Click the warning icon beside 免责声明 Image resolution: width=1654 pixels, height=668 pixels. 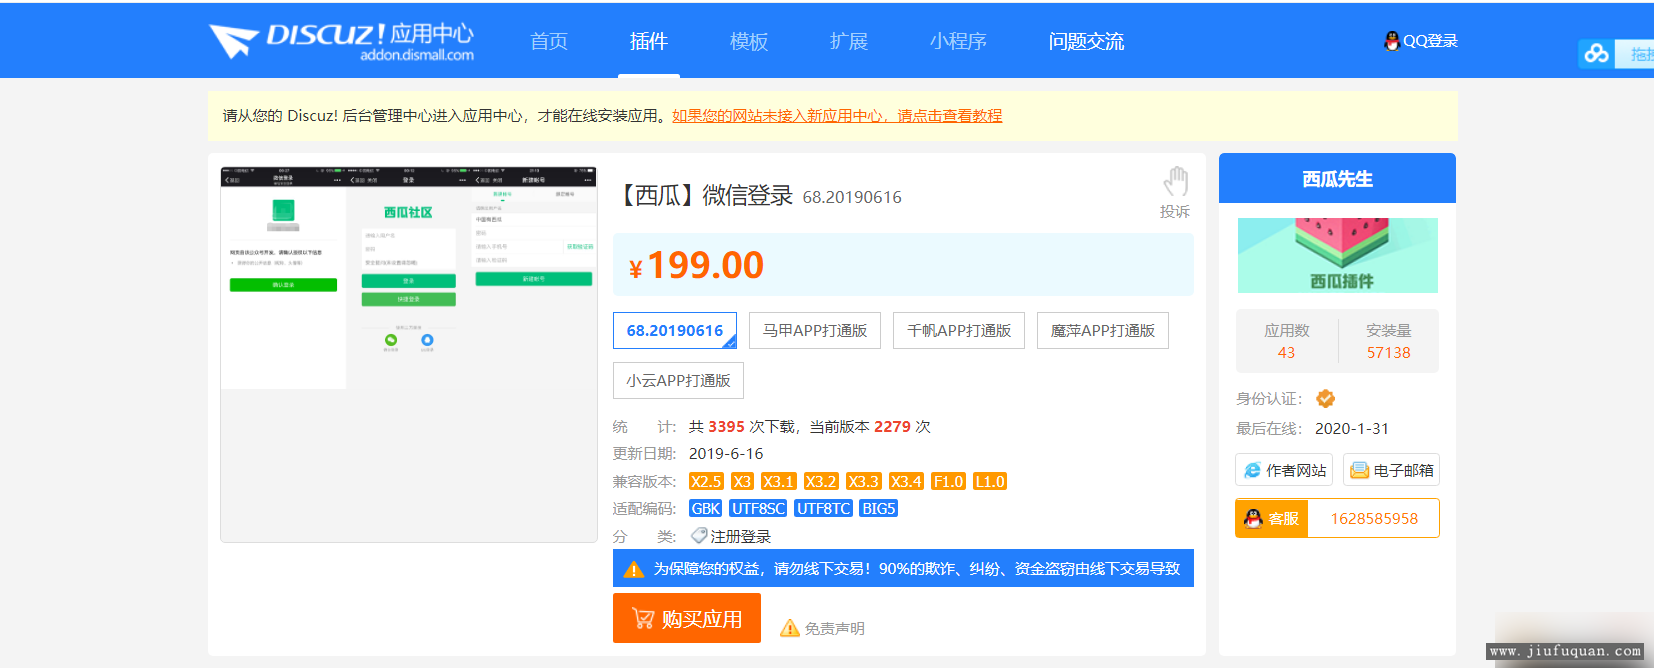pos(790,628)
